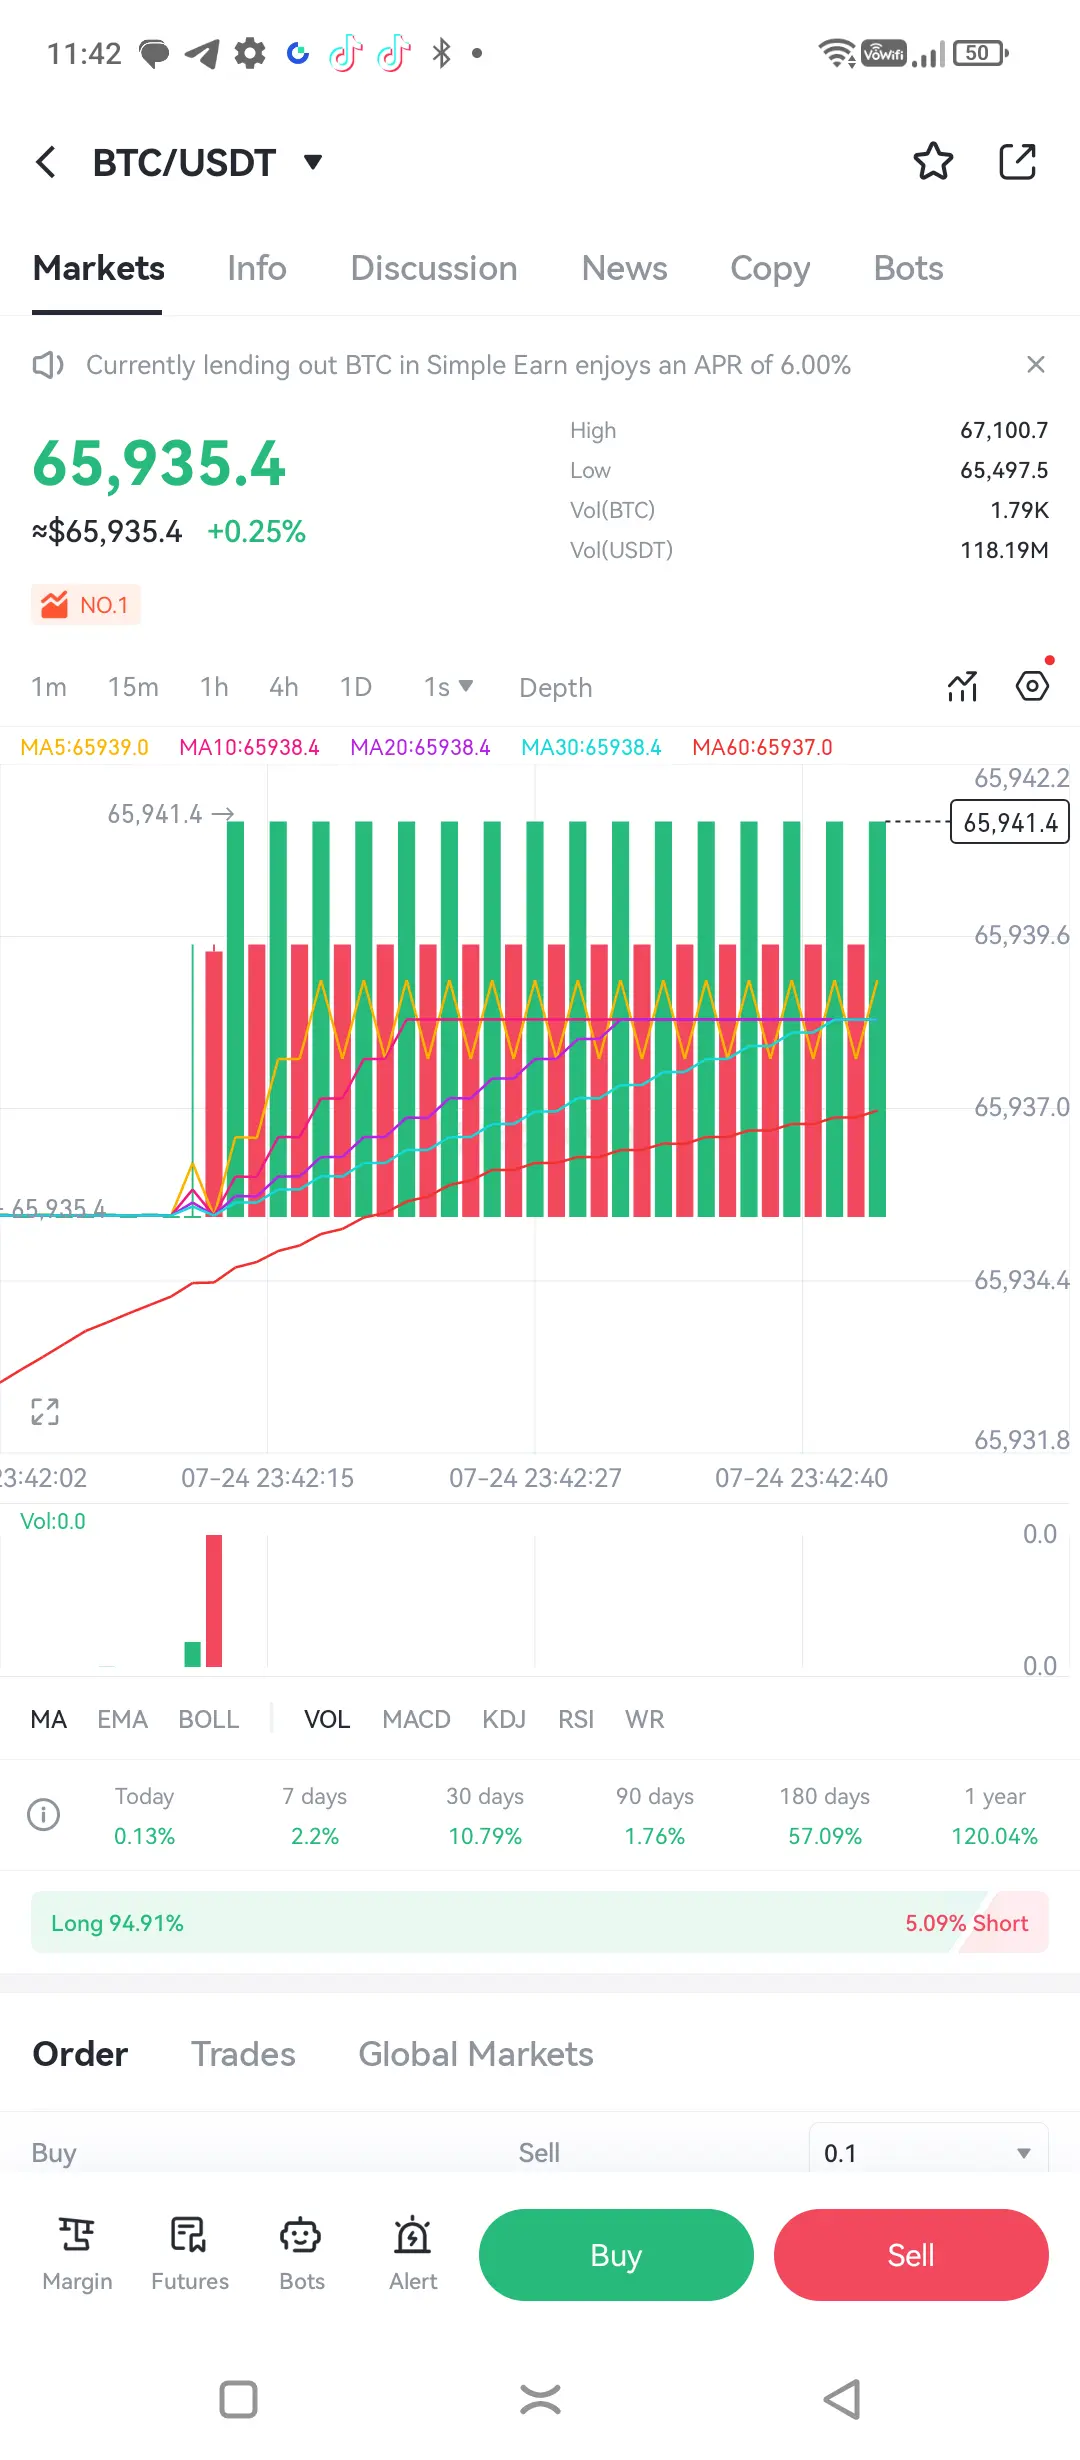
Task: Select the RSI sub-indicator
Action: [576, 1719]
